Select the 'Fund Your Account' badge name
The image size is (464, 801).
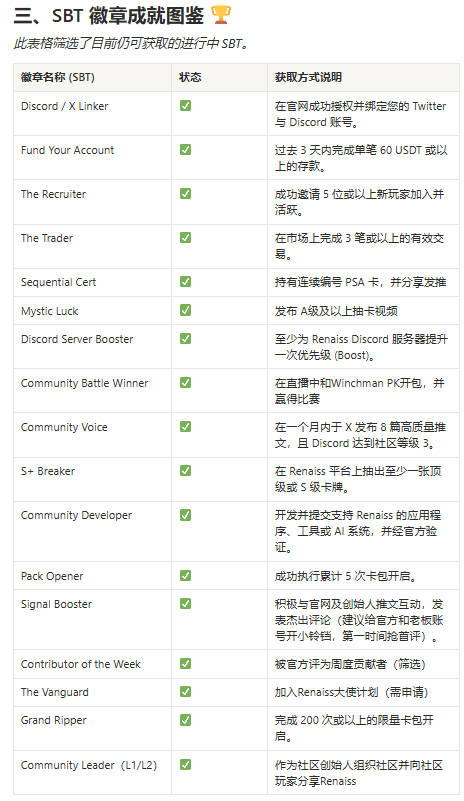pyautogui.click(x=67, y=150)
